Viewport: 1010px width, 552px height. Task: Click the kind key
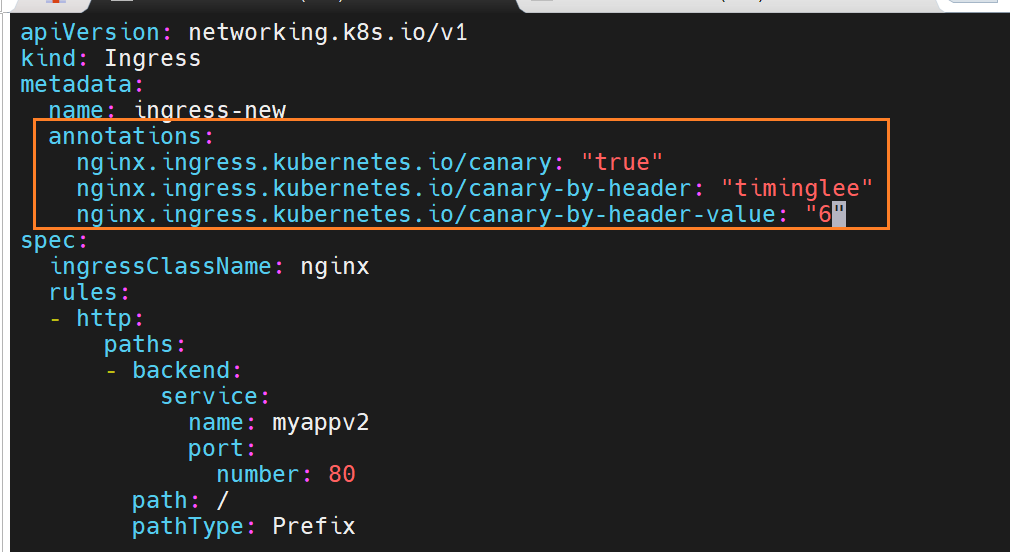[48, 59]
